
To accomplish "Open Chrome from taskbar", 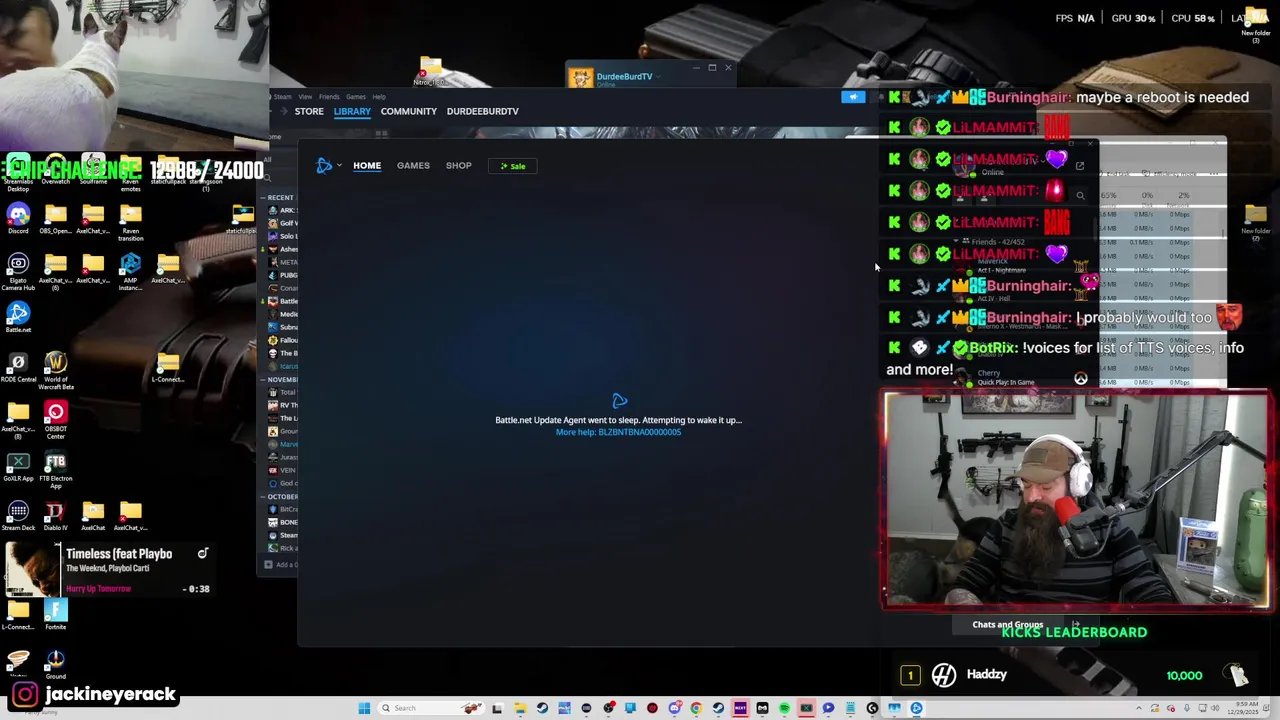I will pos(696,708).
